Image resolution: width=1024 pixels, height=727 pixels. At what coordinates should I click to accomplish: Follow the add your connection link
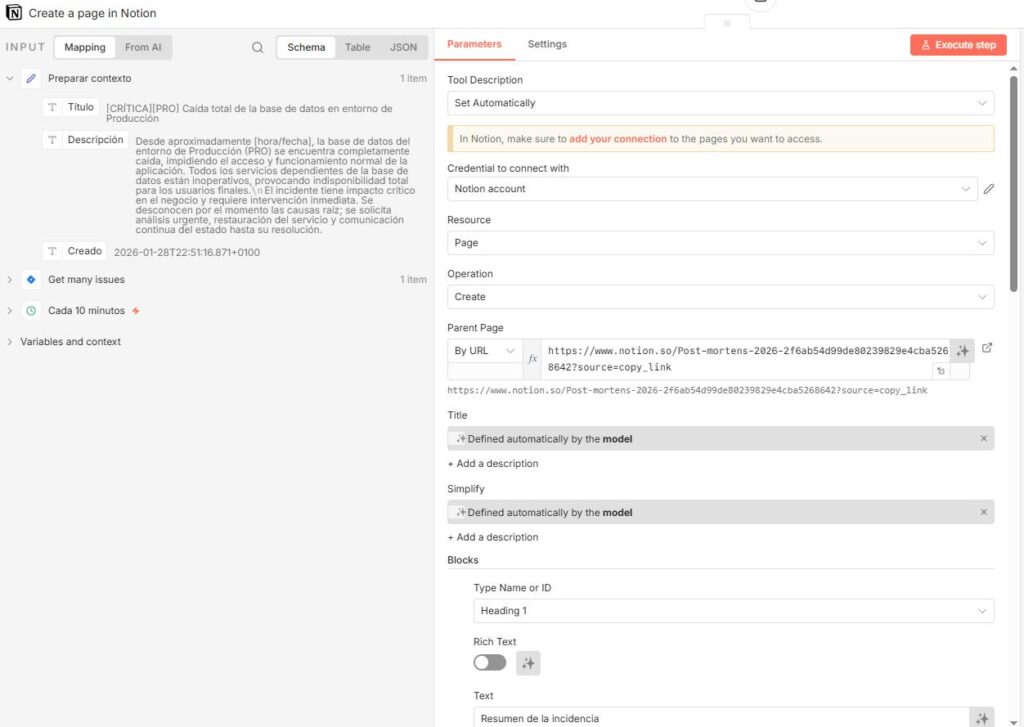pyautogui.click(x=617, y=139)
